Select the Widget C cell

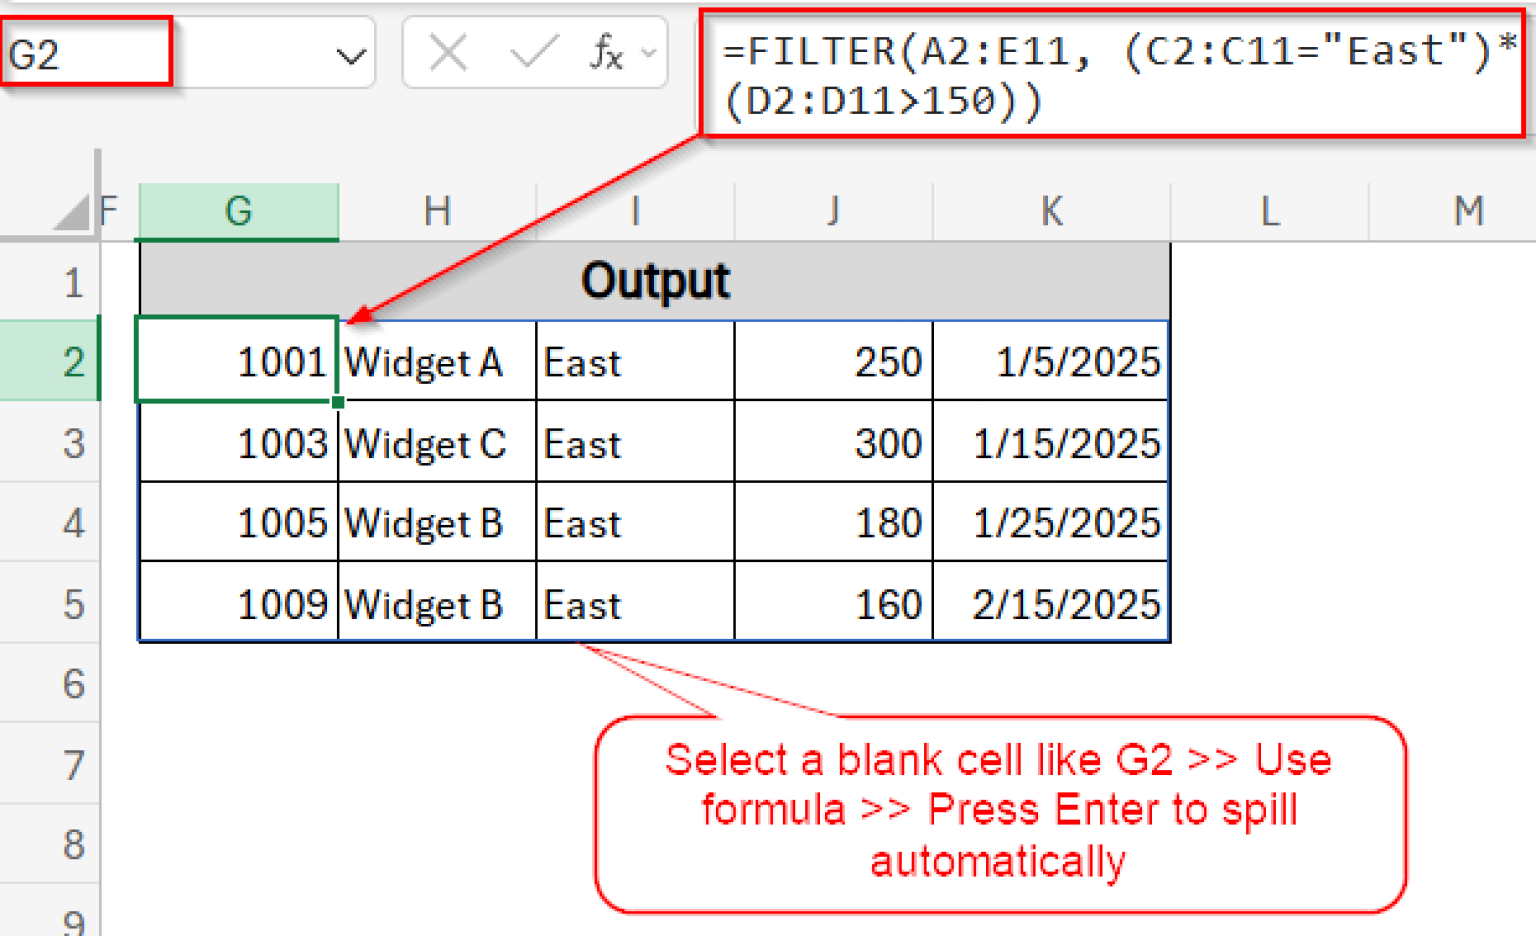(435, 442)
